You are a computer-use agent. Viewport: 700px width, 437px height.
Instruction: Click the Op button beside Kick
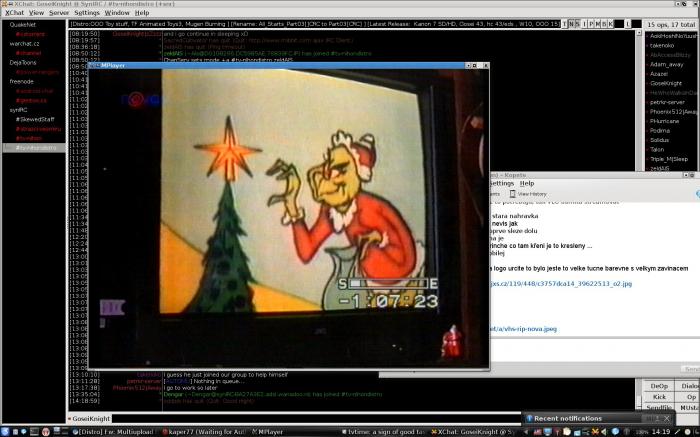point(689,397)
